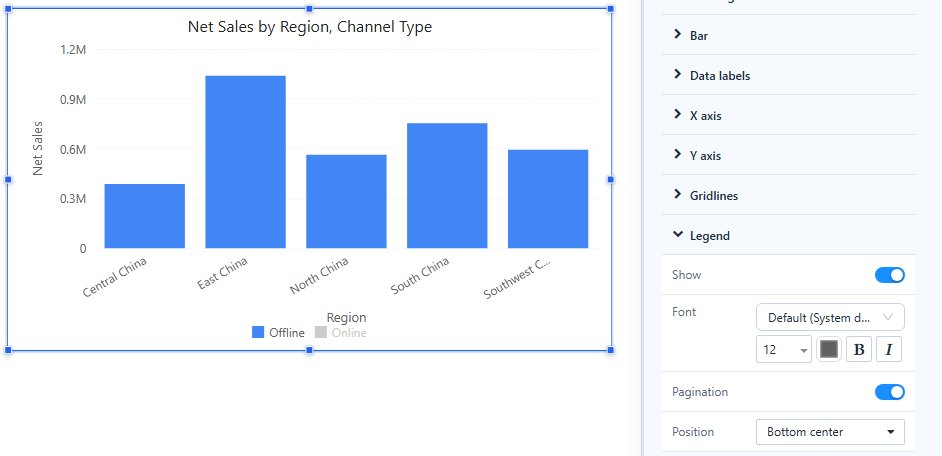Click the East China axis label
This screenshot has width=942, height=456.
coord(222,273)
